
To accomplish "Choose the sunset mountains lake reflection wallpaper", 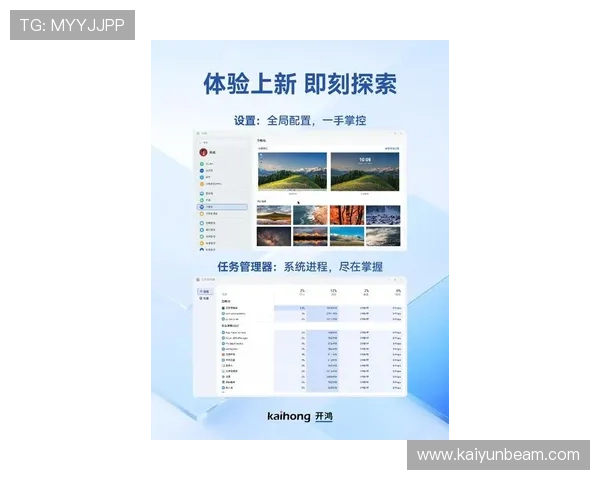I will click(x=310, y=236).
